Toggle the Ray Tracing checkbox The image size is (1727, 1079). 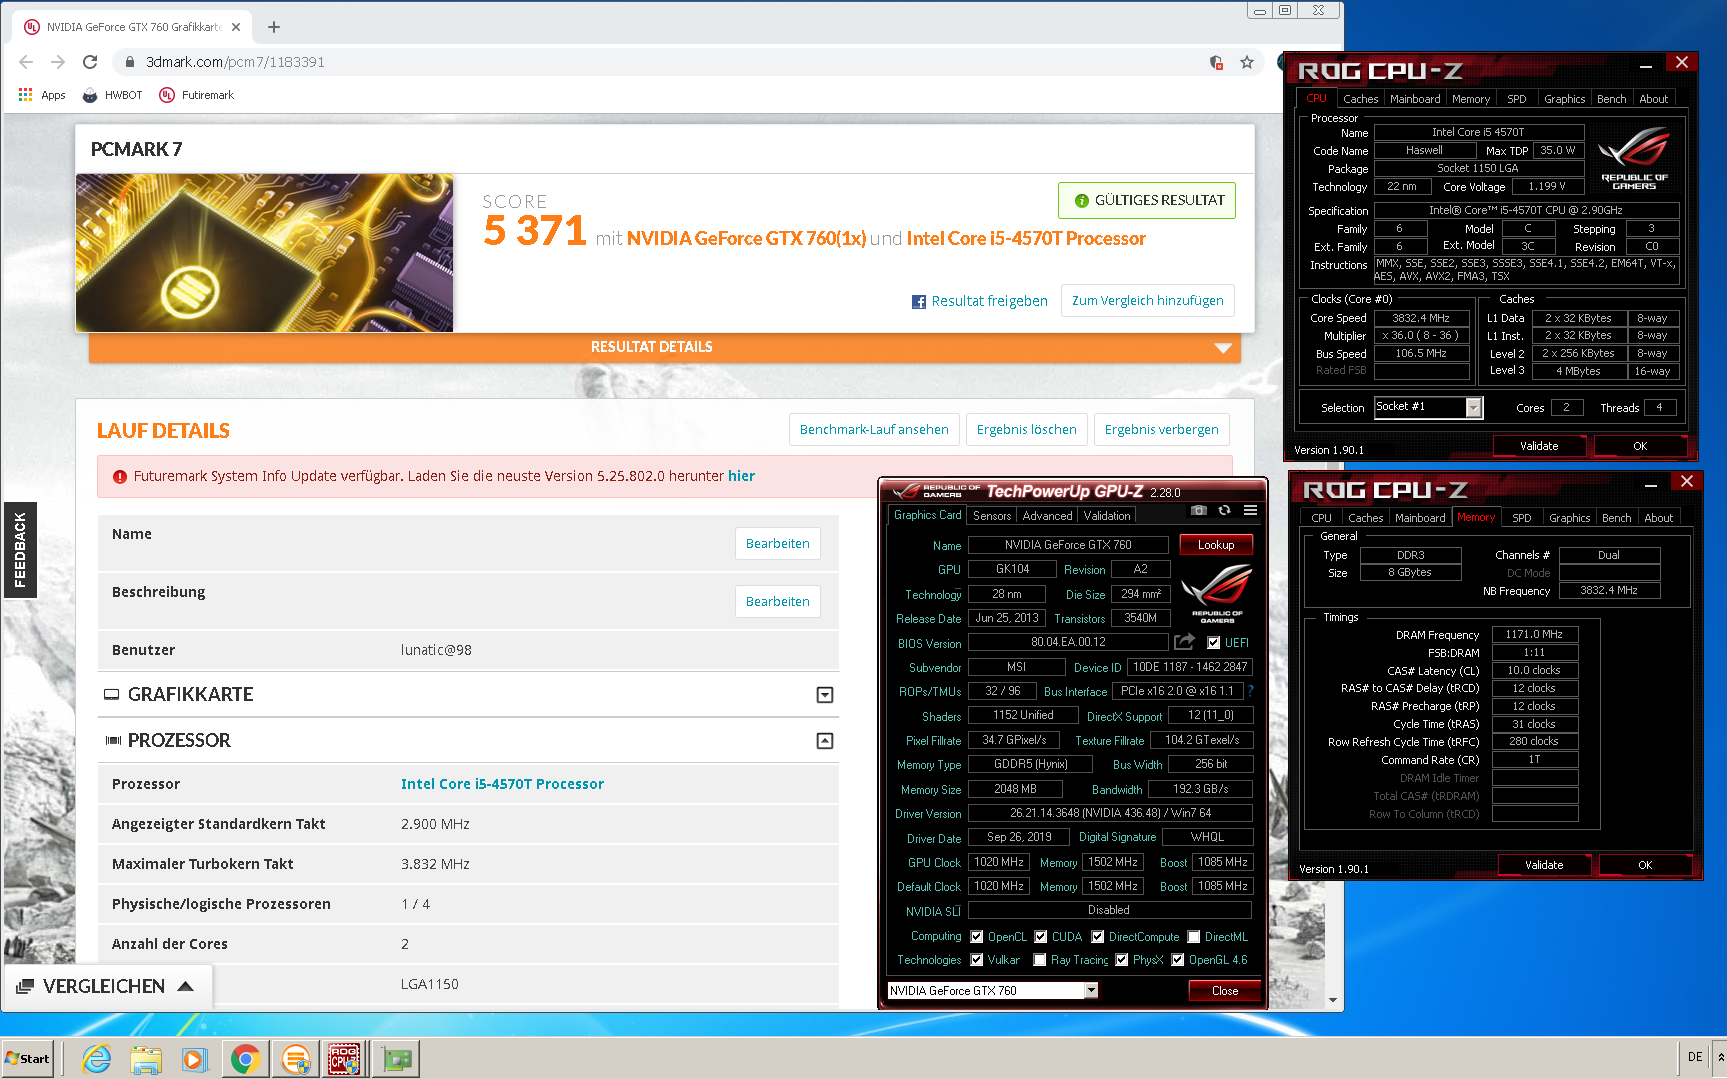pos(1040,960)
